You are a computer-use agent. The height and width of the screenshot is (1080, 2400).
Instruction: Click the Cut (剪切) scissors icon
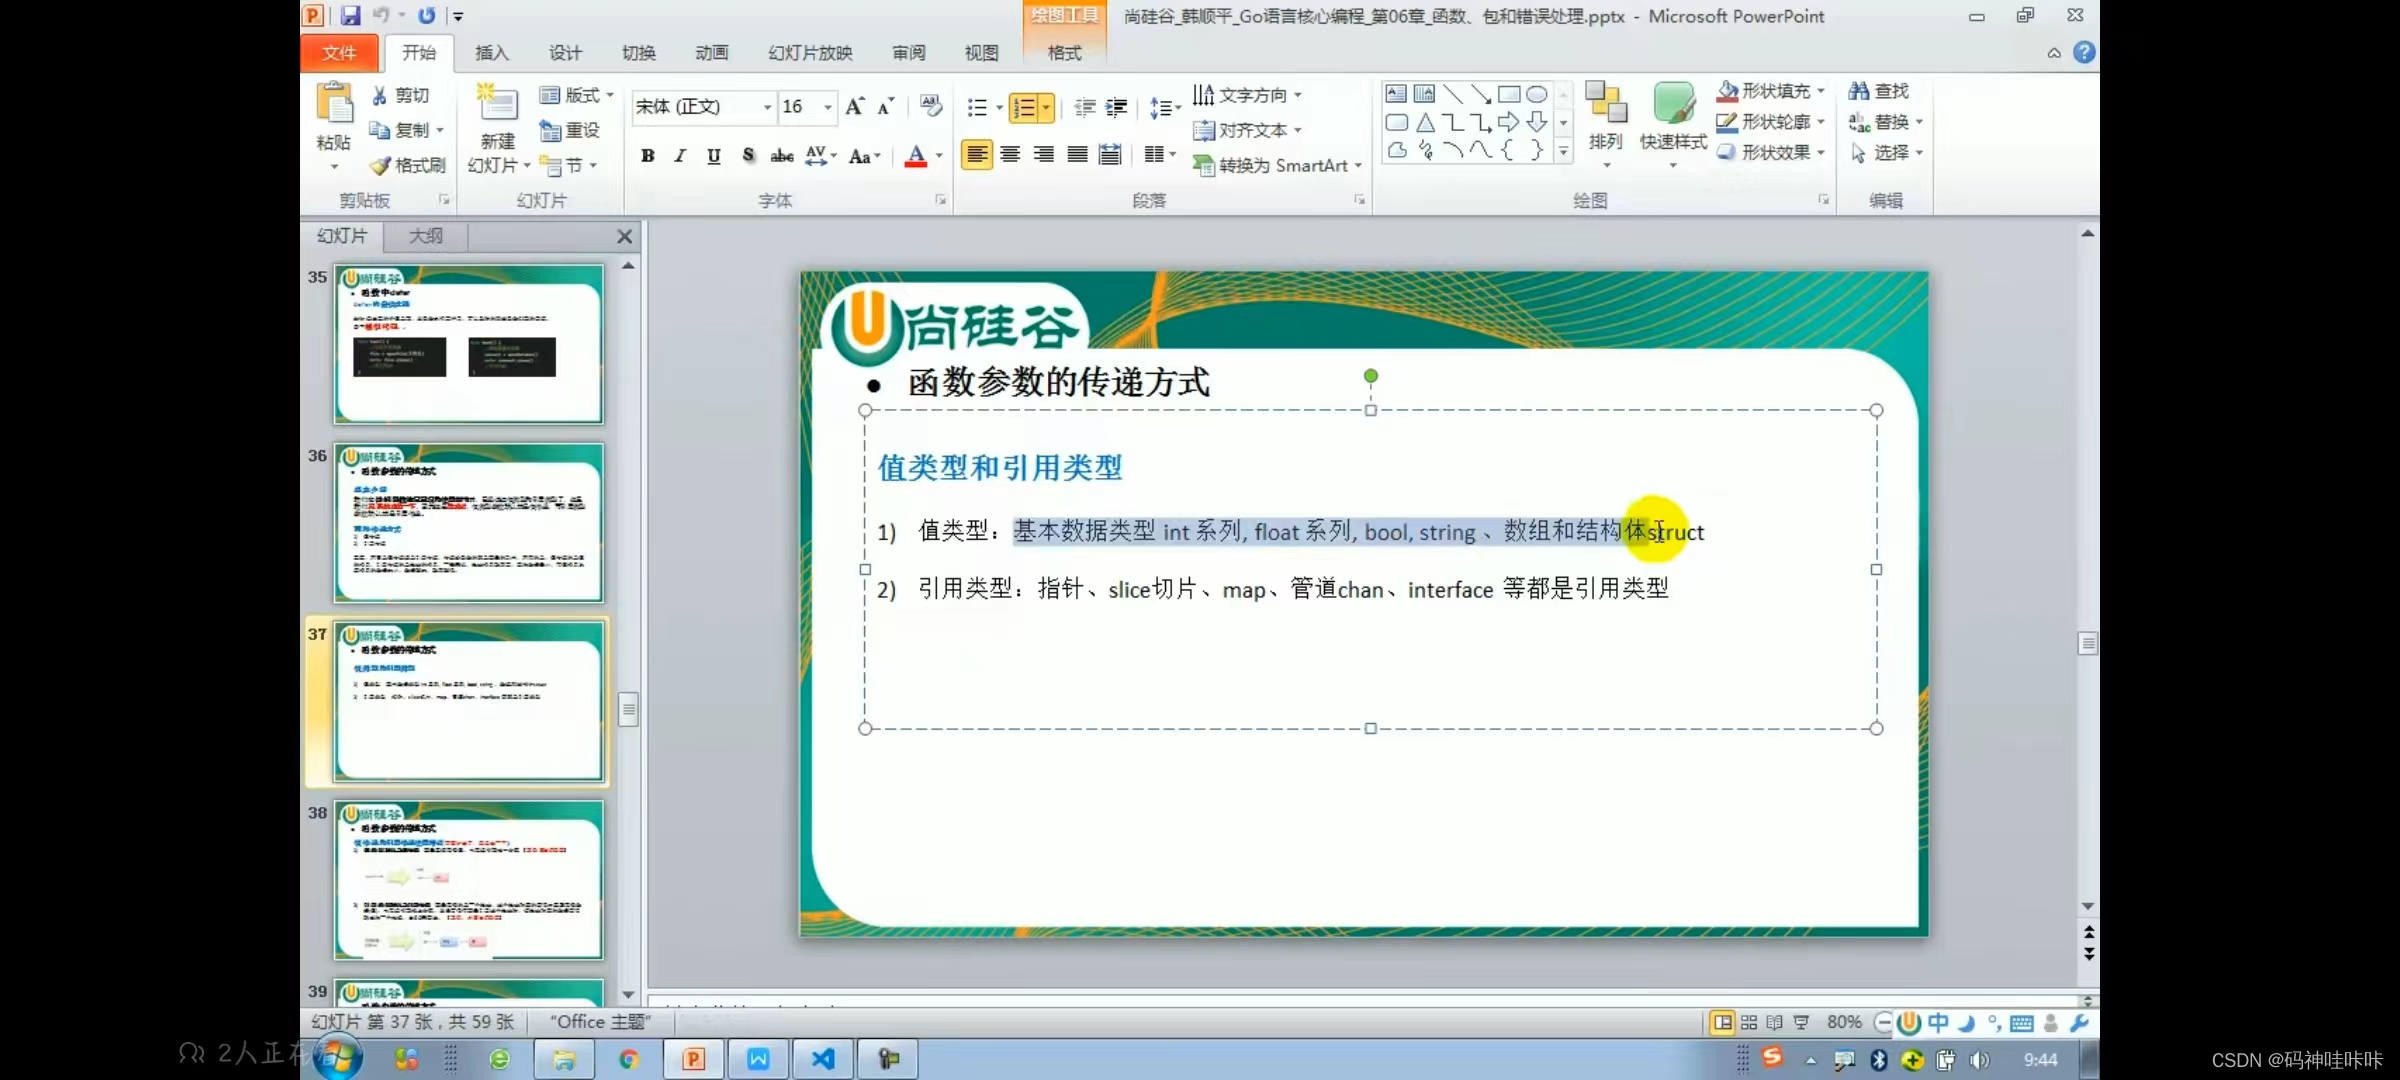[380, 95]
